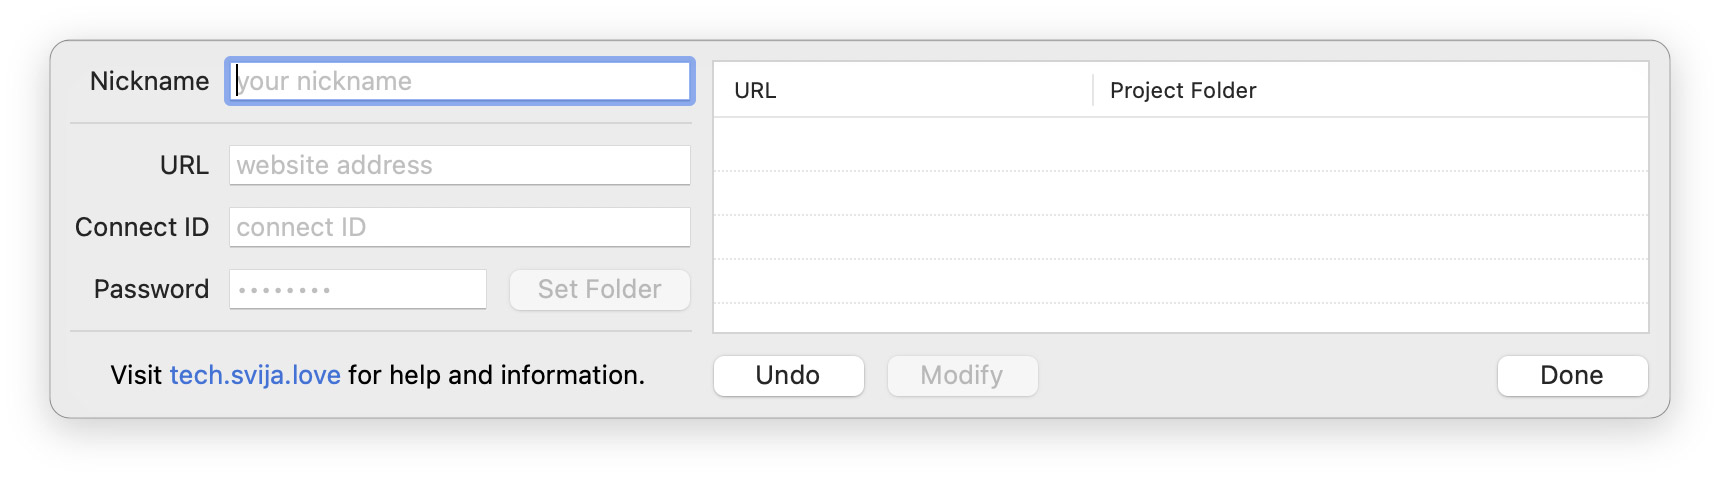Select the fourth empty table row
Image resolution: width=1720 pixels, height=478 pixels.
pyautogui.click(x=1180, y=281)
